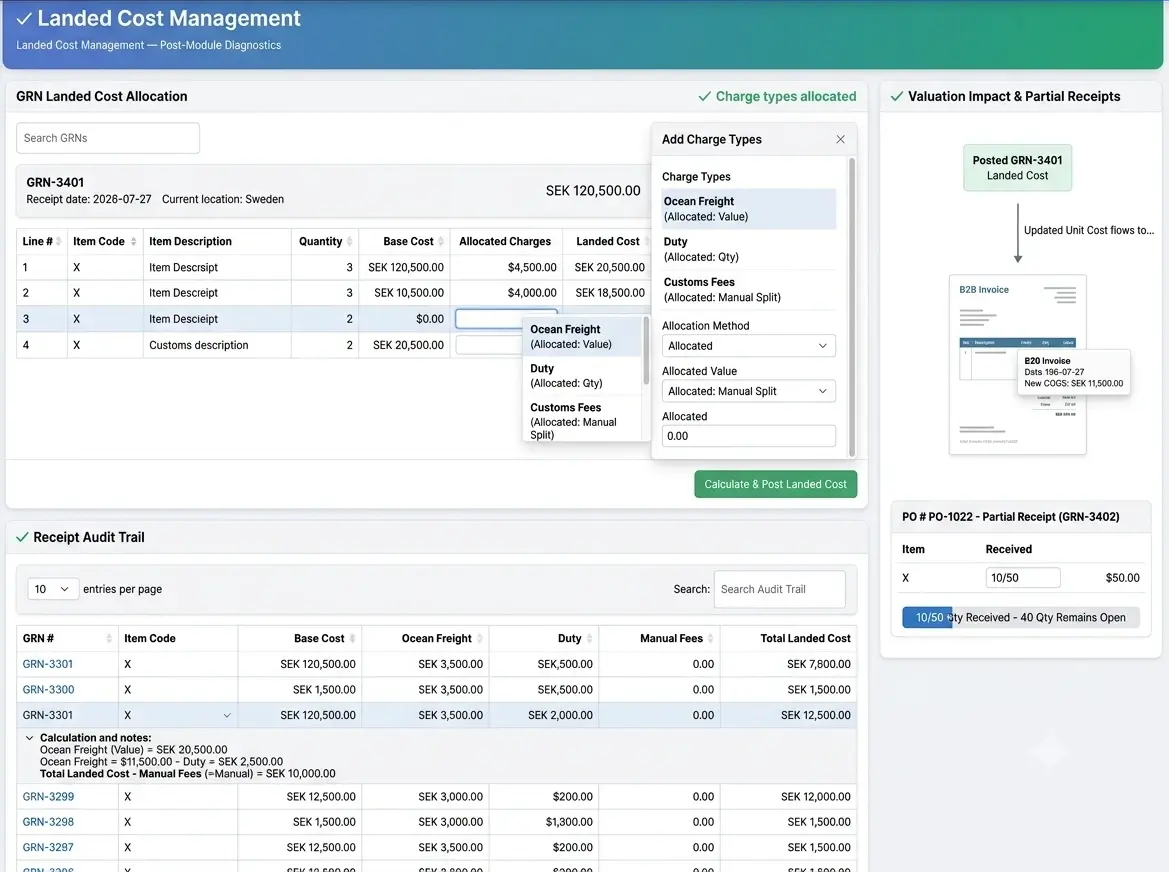The image size is (1169, 872).
Task: Click Total Landed Cost SEK 12,500.00 cell
Action: coord(816,715)
